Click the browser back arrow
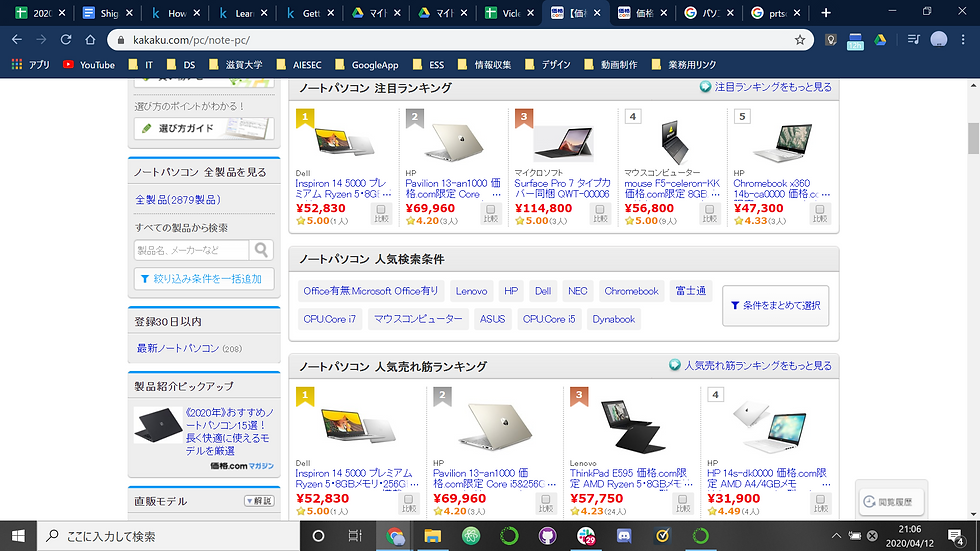This screenshot has width=980, height=551. (17, 39)
